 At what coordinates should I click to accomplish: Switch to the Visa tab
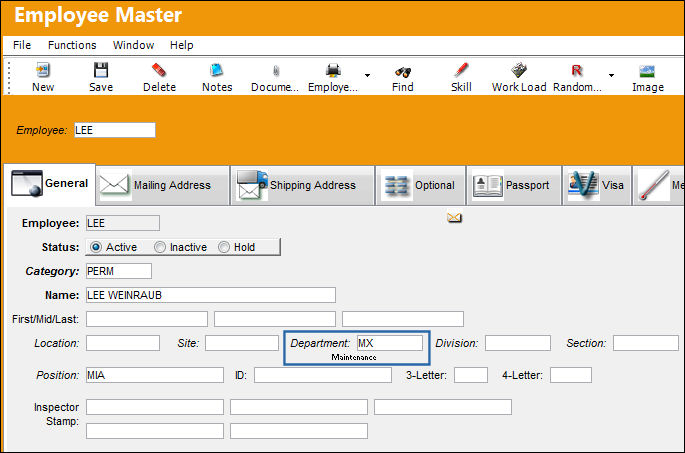[597, 185]
